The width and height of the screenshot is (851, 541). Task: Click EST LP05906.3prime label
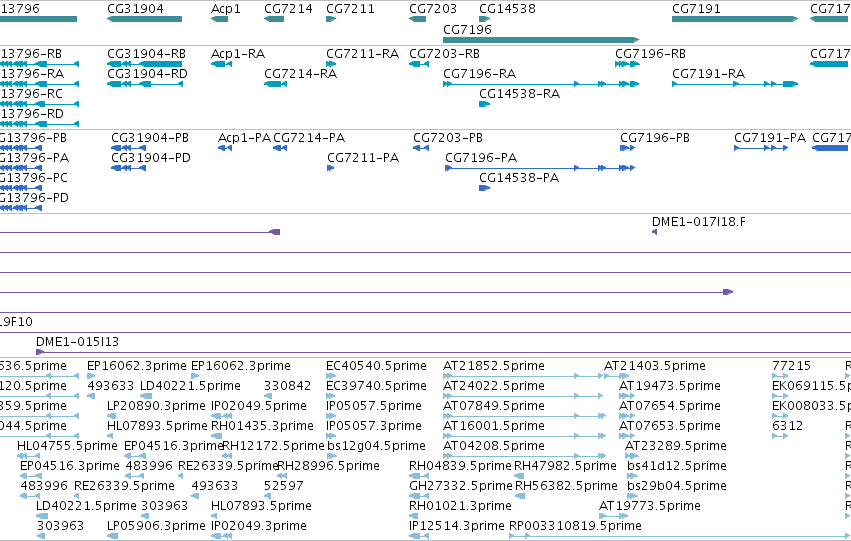156,526
